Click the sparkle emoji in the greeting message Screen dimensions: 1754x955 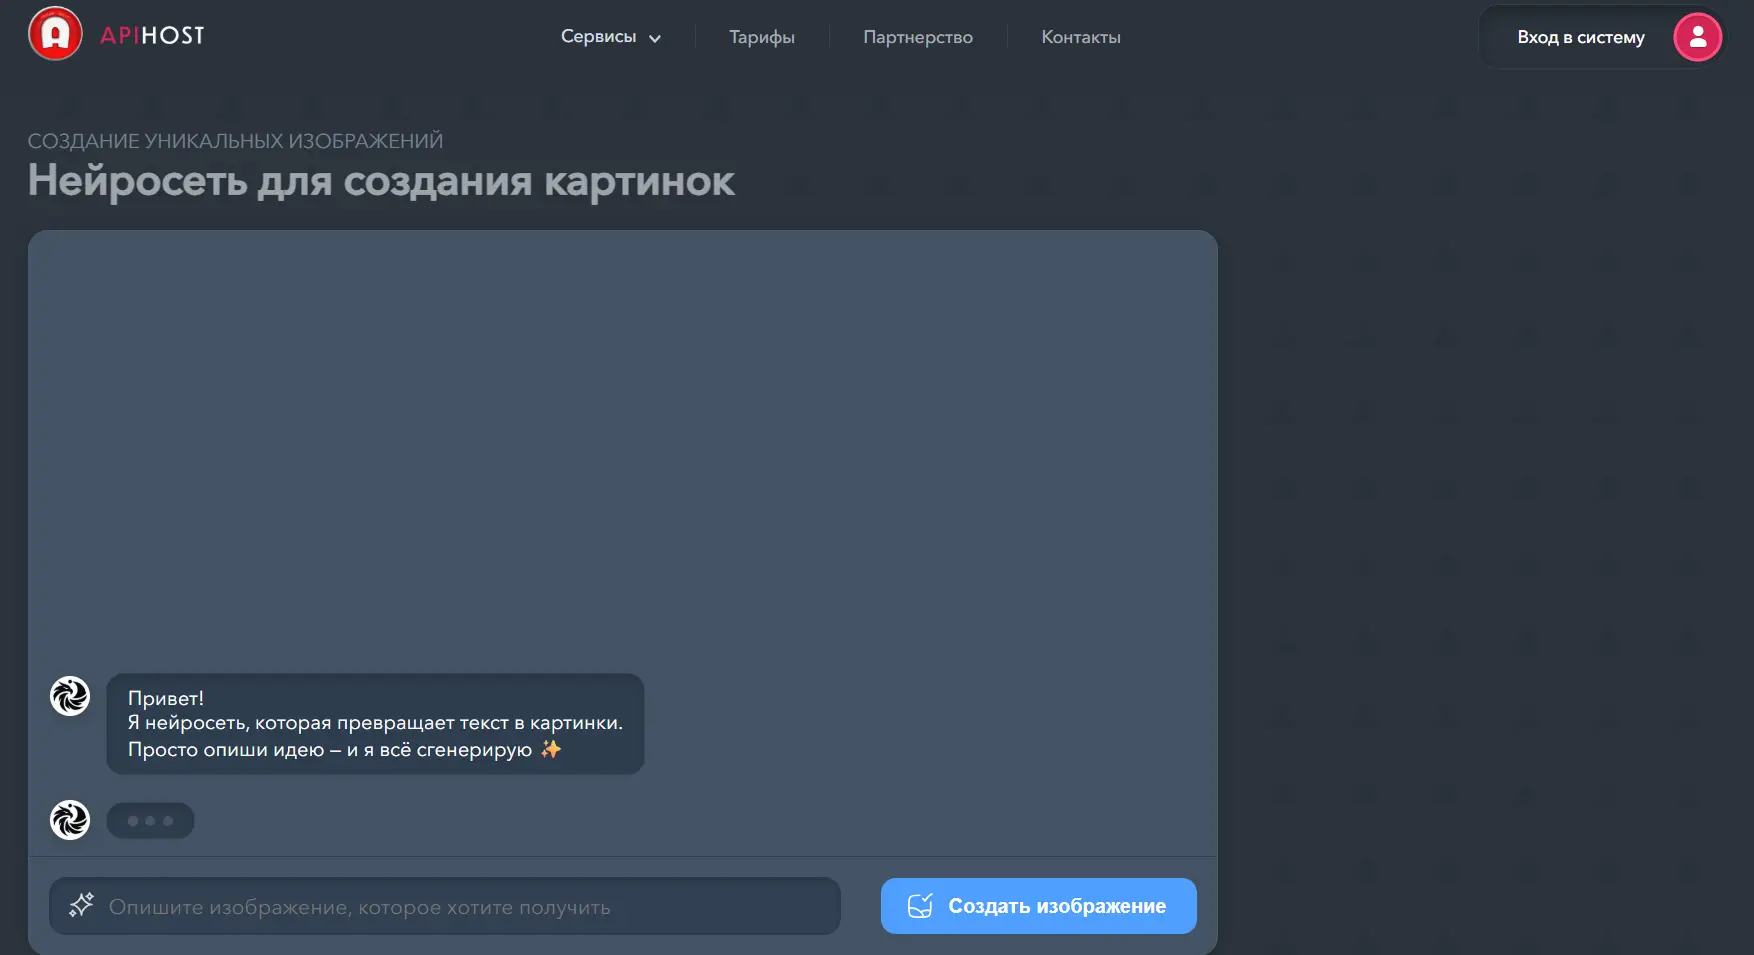coord(551,749)
